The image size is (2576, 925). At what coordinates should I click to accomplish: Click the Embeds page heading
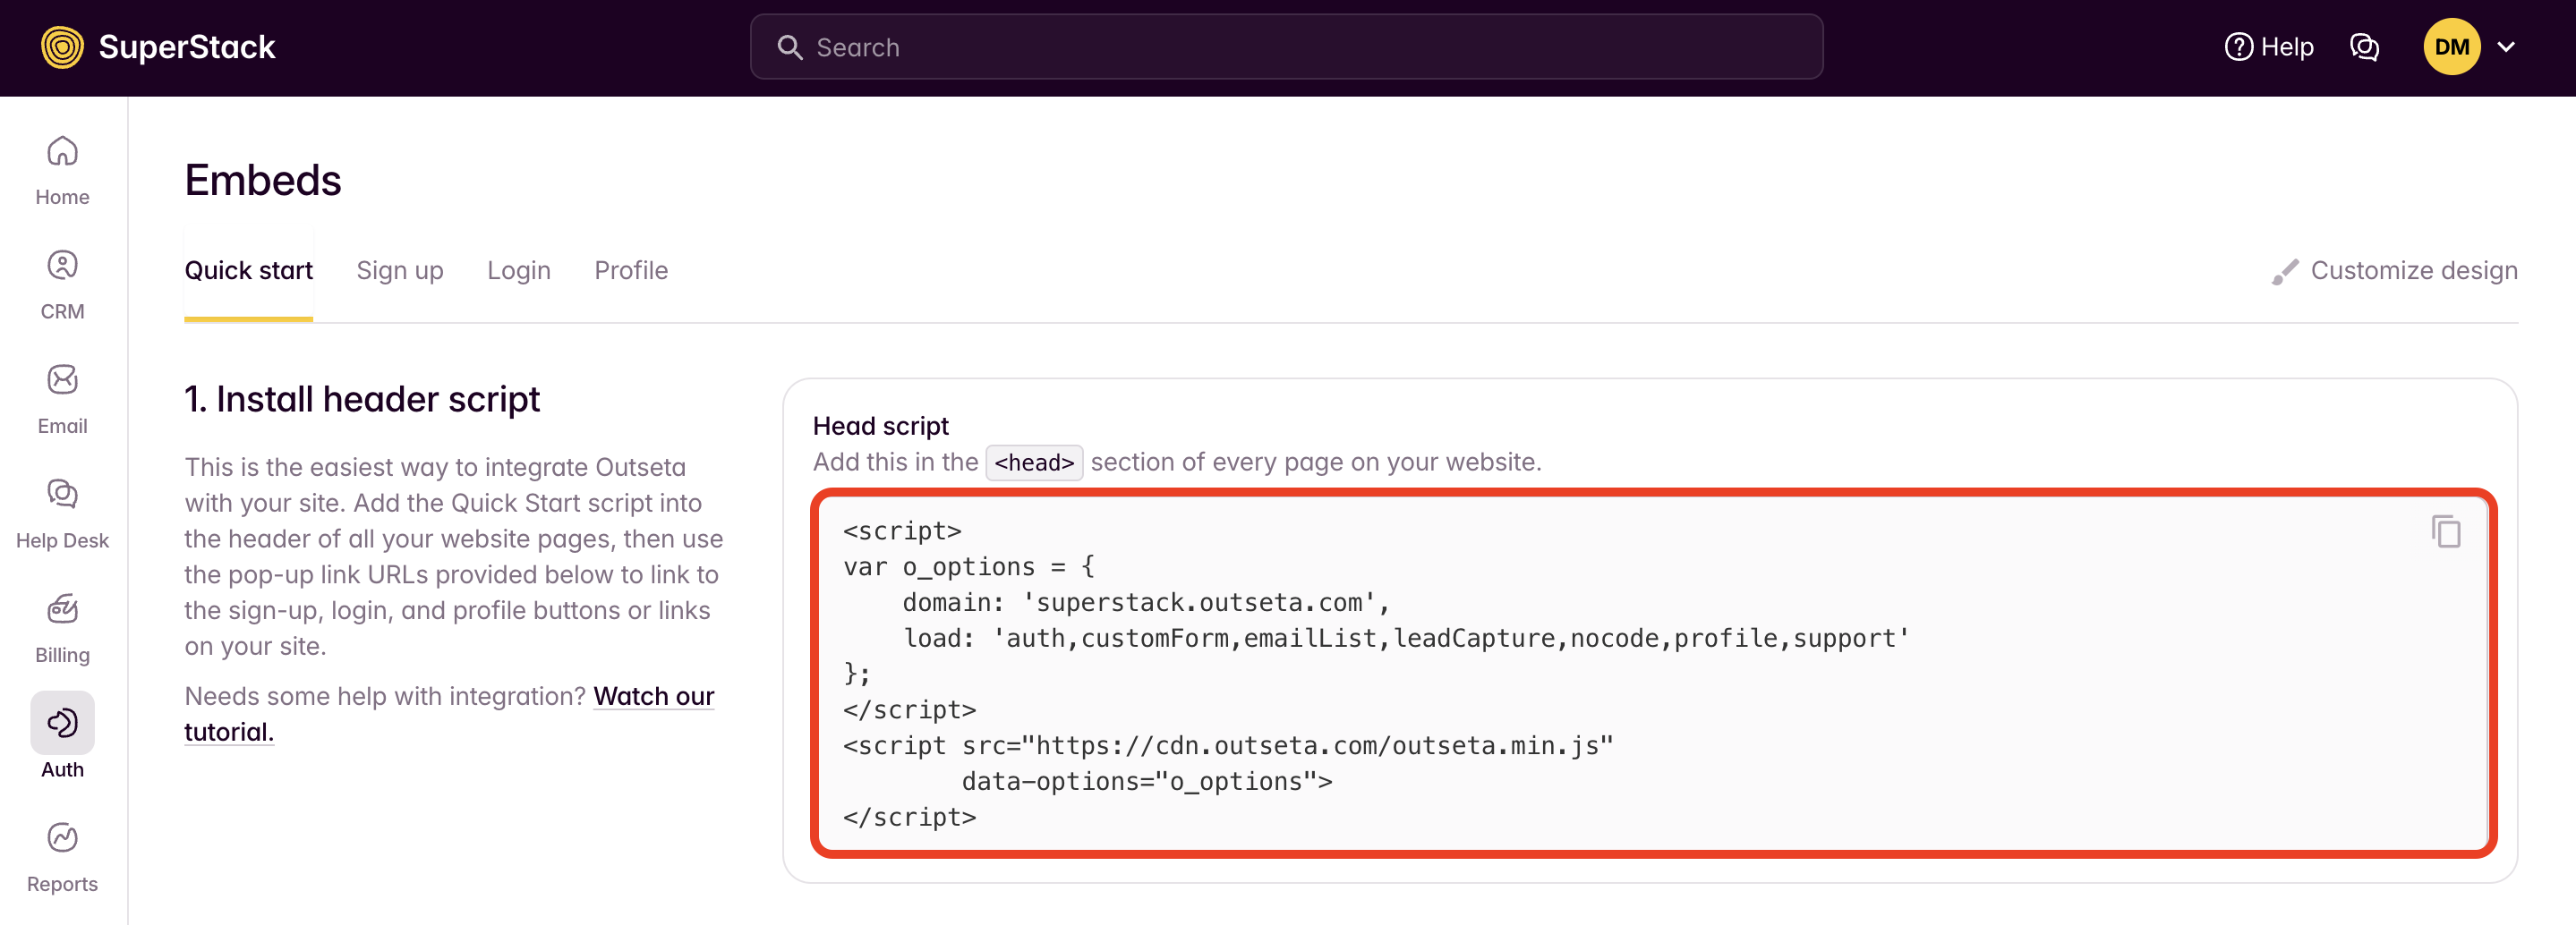263,181
